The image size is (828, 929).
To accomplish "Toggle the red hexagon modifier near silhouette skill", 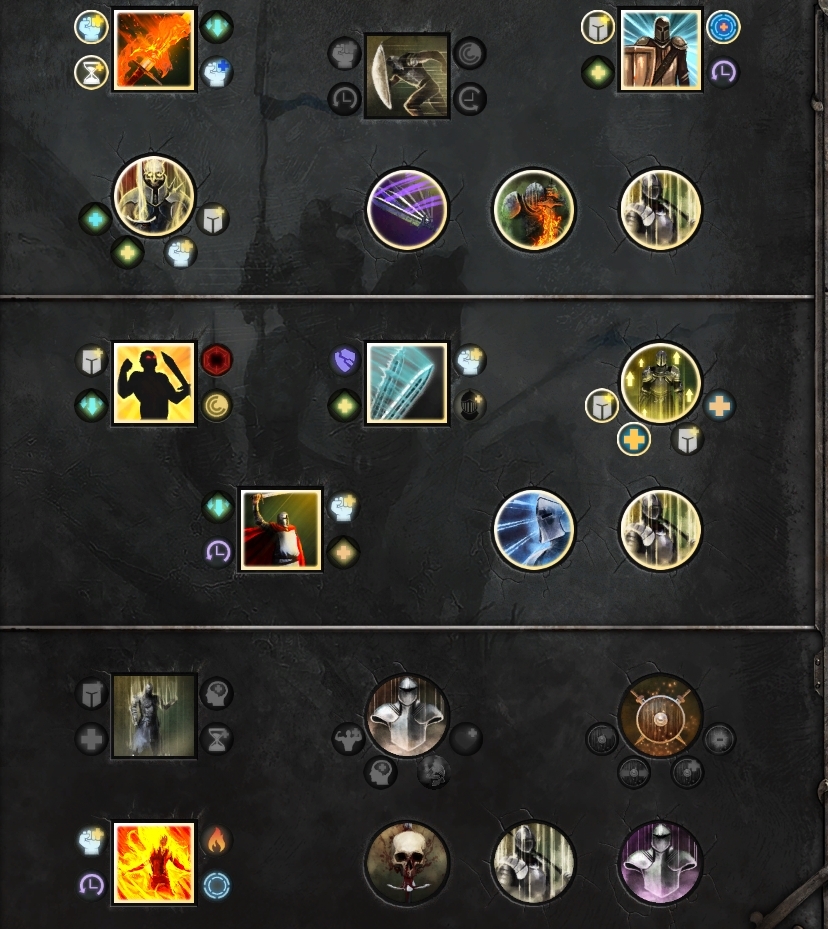I will [x=216, y=360].
